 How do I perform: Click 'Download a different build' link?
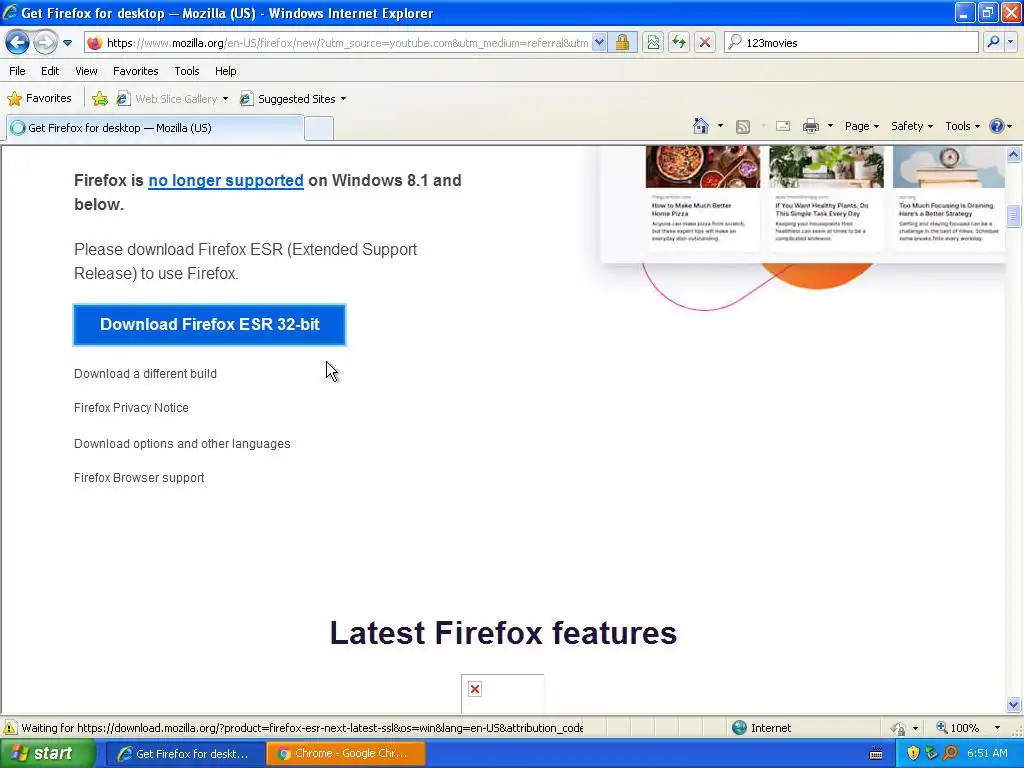pos(145,374)
